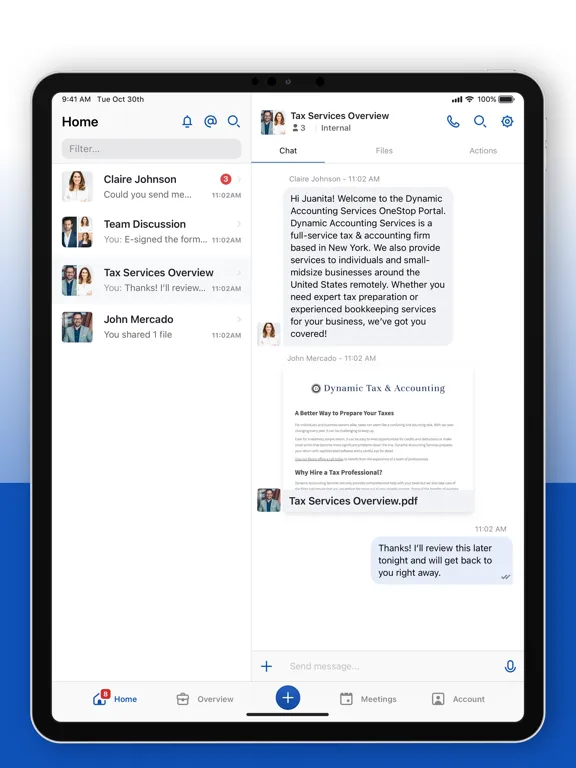Open notifications bell in Home header
This screenshot has height=768, width=576.
[x=187, y=121]
